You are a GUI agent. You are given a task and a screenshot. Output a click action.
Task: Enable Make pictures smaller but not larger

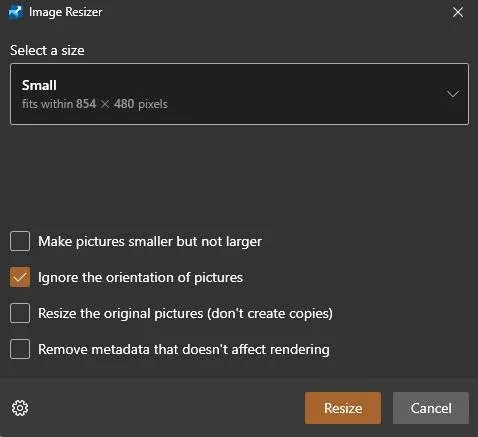tap(20, 241)
